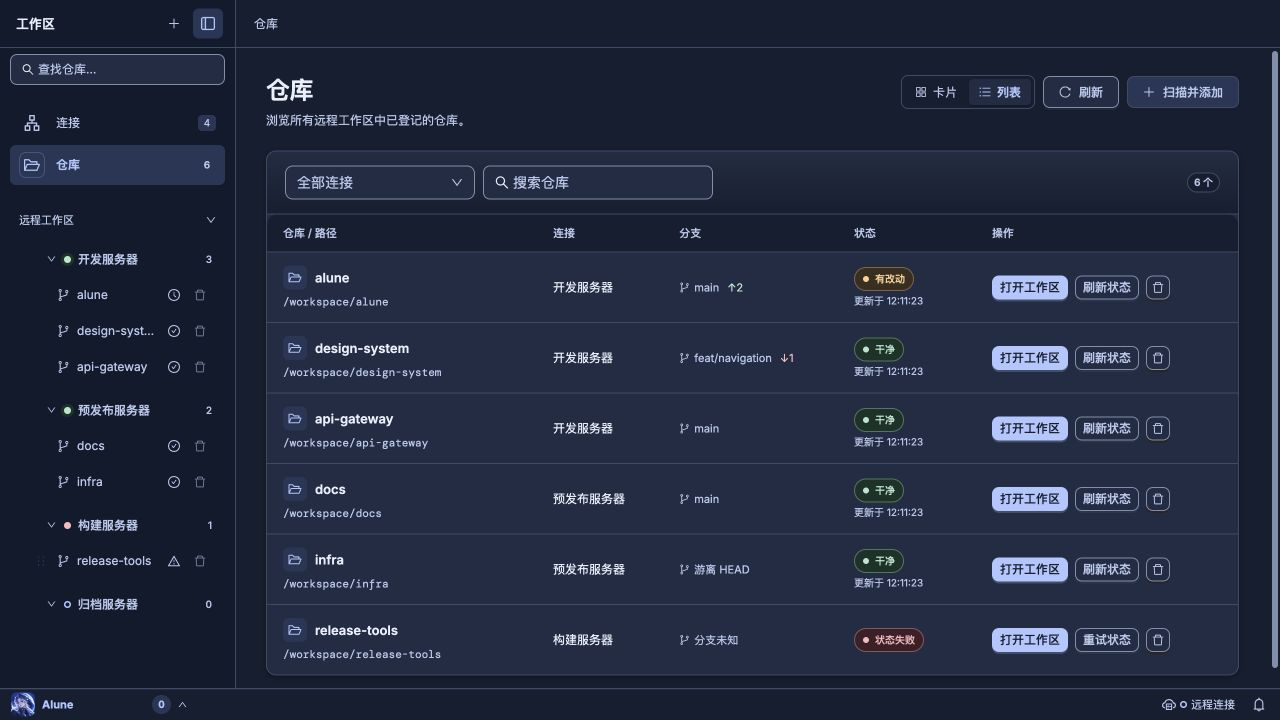This screenshot has width=1280, height=720.
Task: Click the 游离 HEAD branch label
Action: (x=721, y=569)
